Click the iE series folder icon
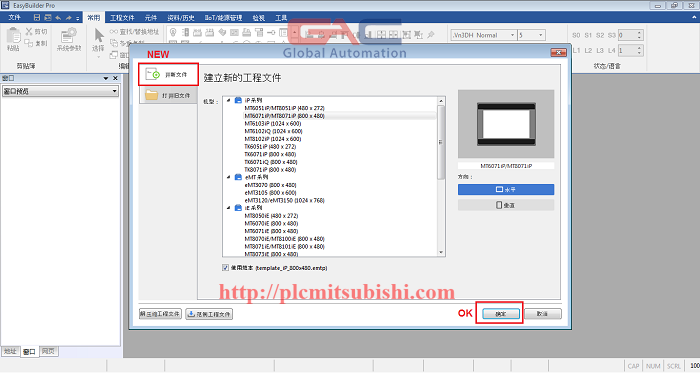This screenshot has width=700, height=373. click(238, 208)
